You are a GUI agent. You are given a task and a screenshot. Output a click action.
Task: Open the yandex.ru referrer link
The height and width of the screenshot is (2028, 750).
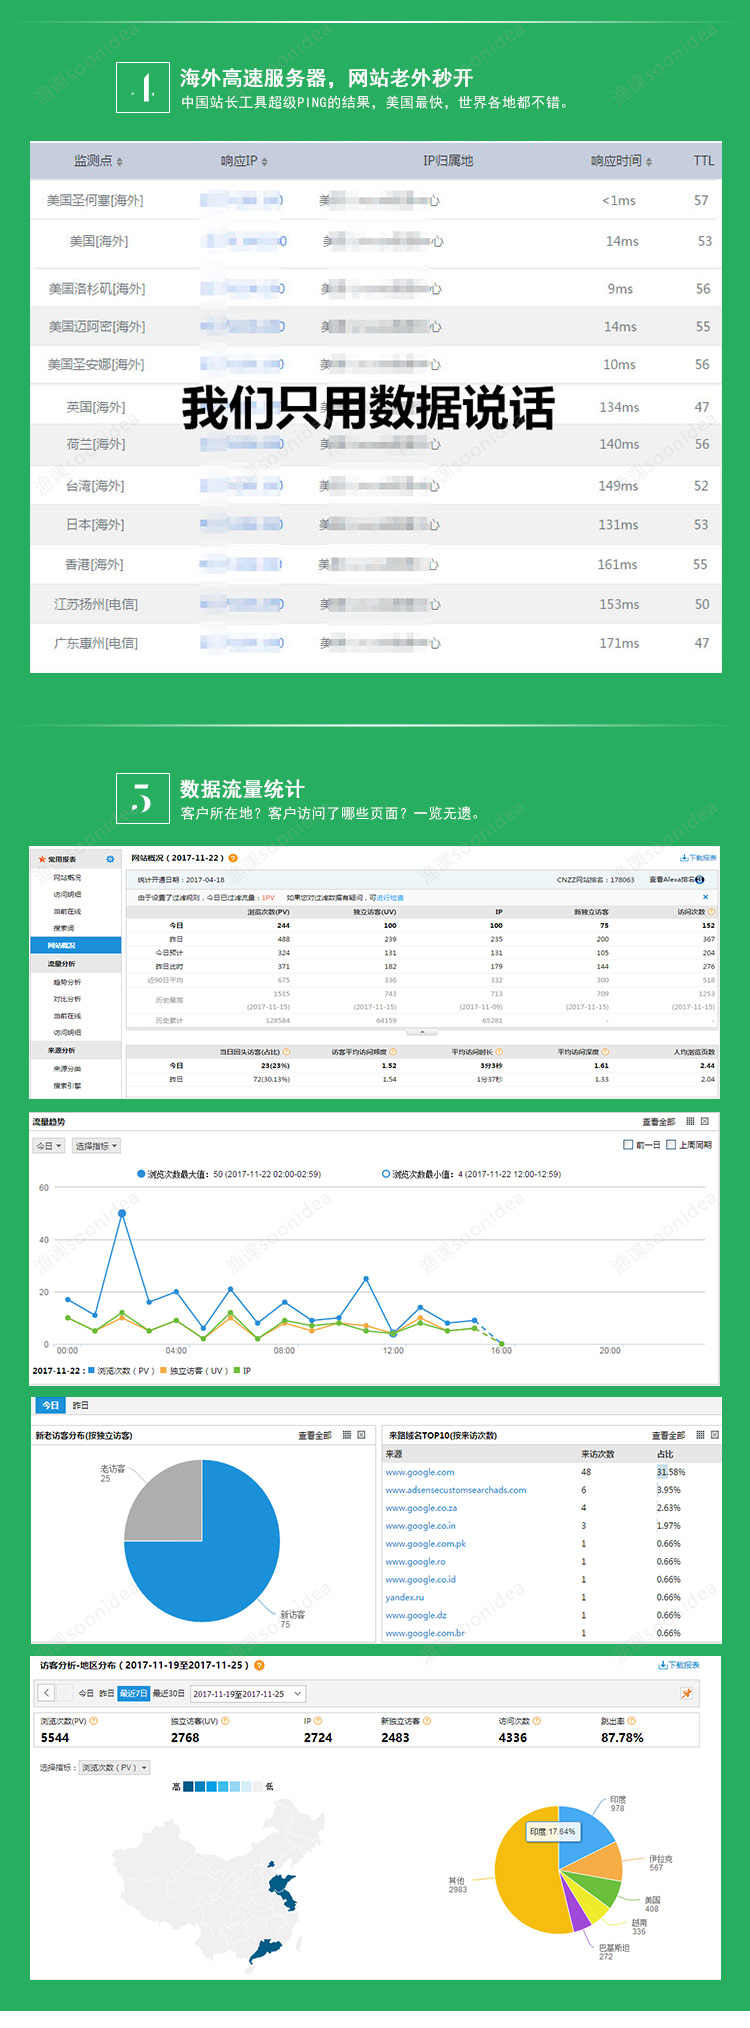click(405, 1598)
